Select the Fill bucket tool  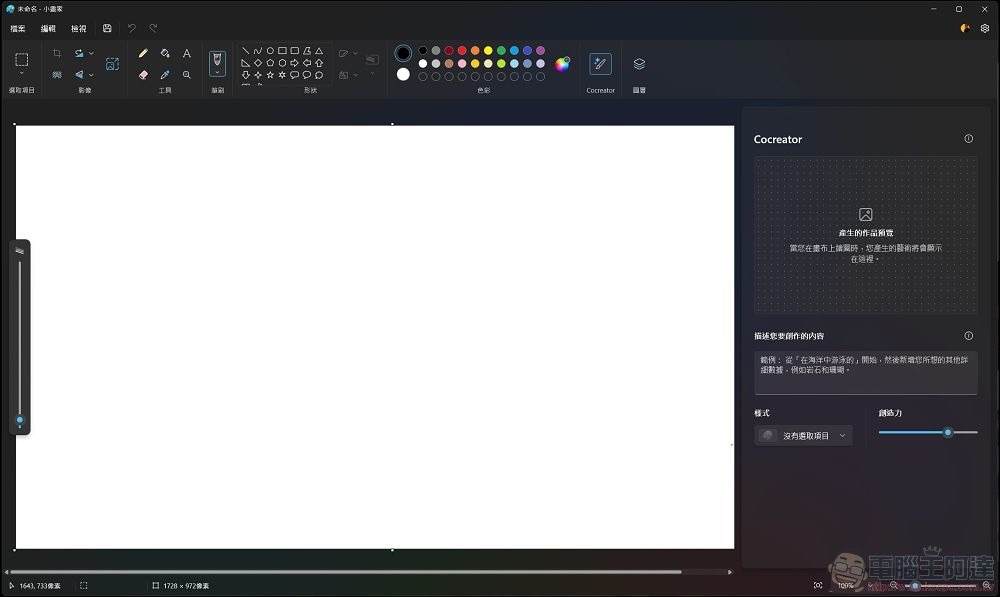point(165,54)
